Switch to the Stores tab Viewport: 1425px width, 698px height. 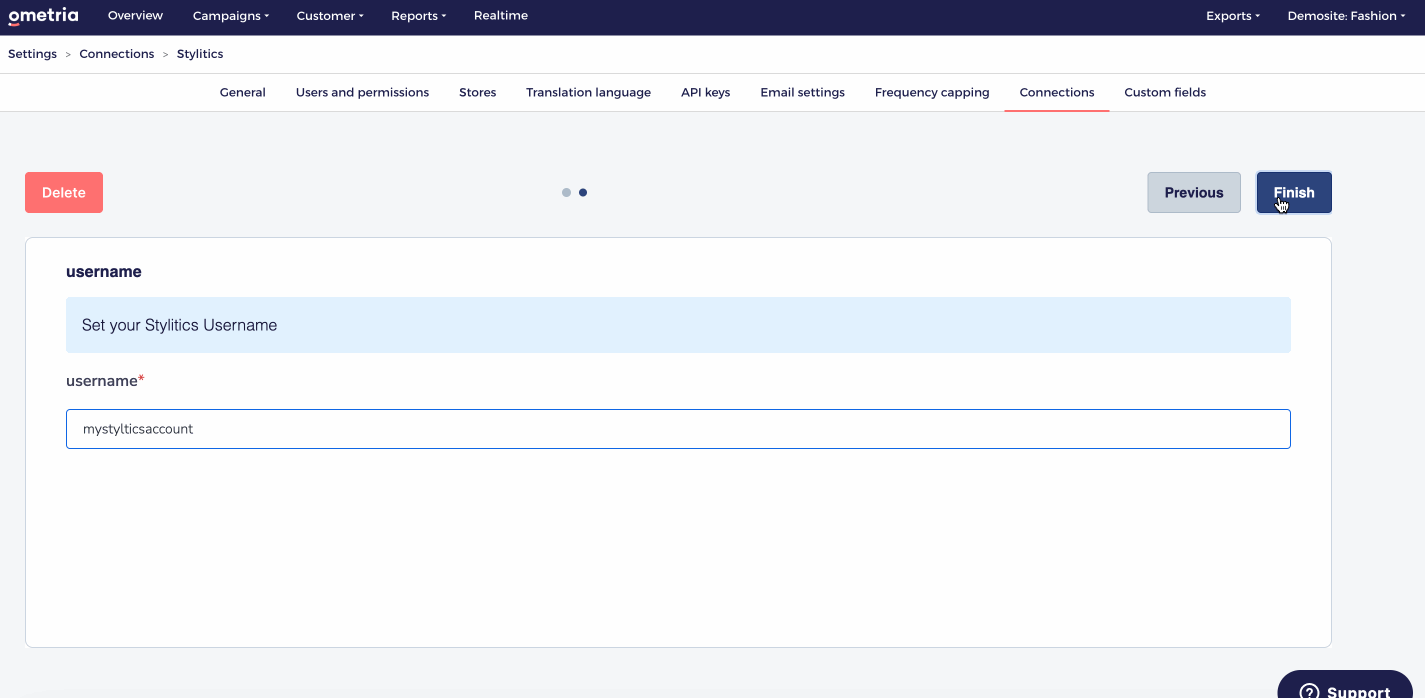point(478,92)
